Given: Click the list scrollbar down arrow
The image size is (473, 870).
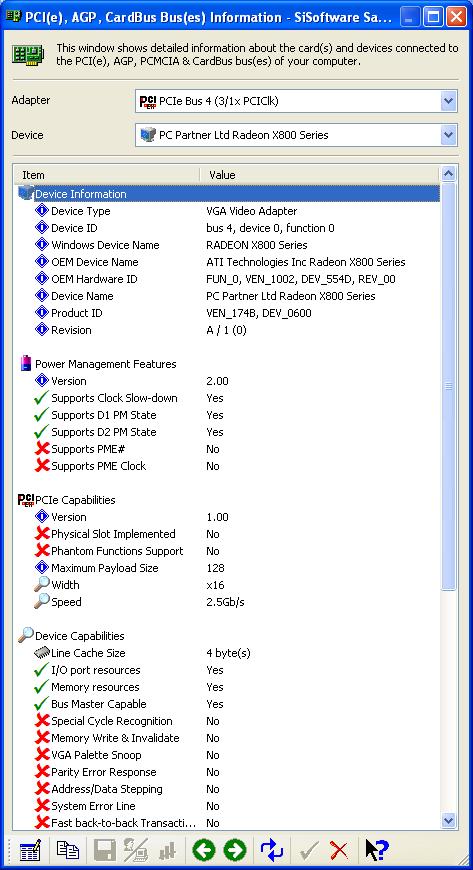Looking at the screenshot, I should click(449, 820).
